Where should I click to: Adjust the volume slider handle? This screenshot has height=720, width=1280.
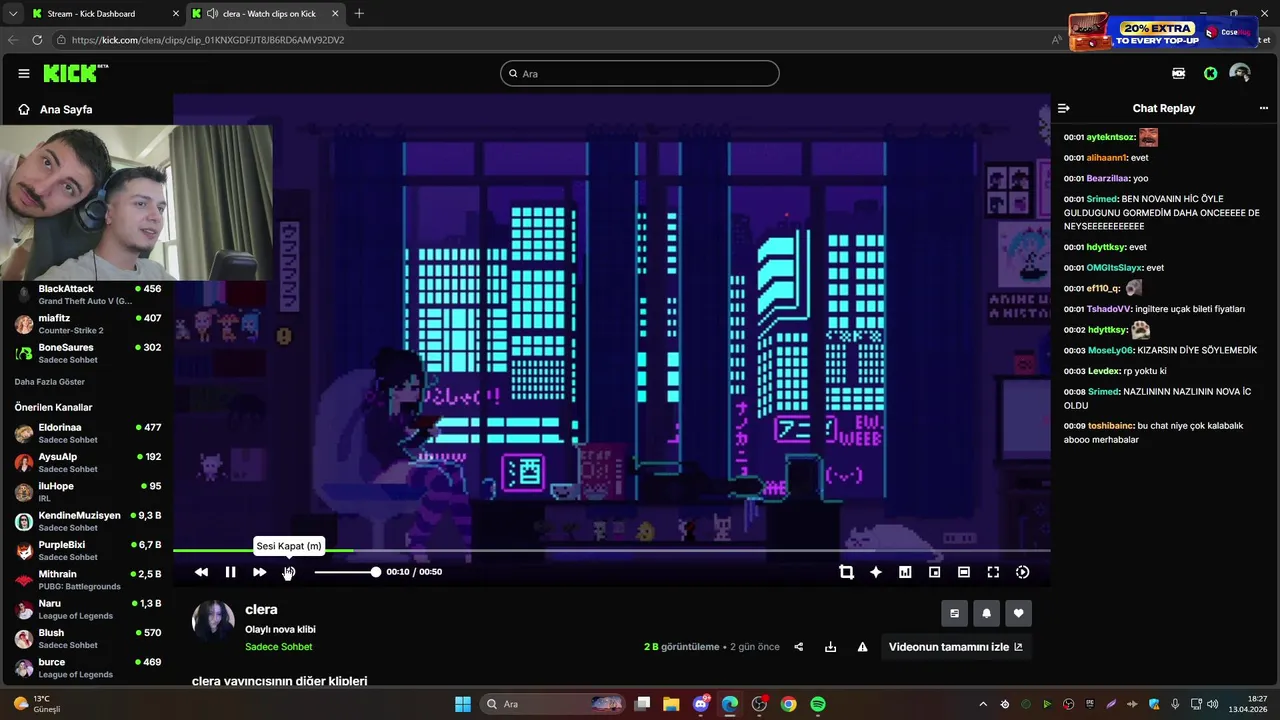376,572
